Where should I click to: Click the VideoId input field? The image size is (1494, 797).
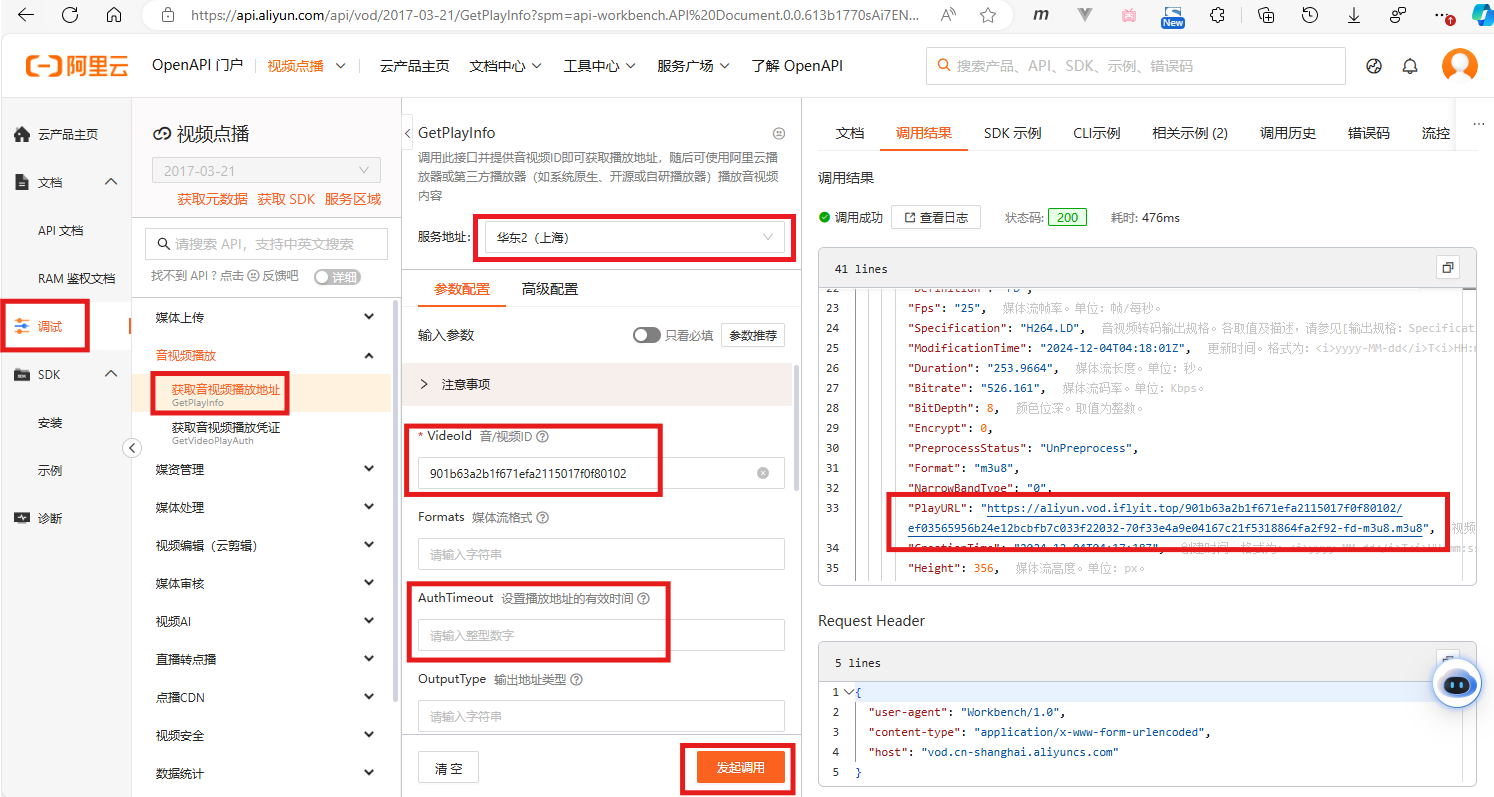click(x=601, y=473)
